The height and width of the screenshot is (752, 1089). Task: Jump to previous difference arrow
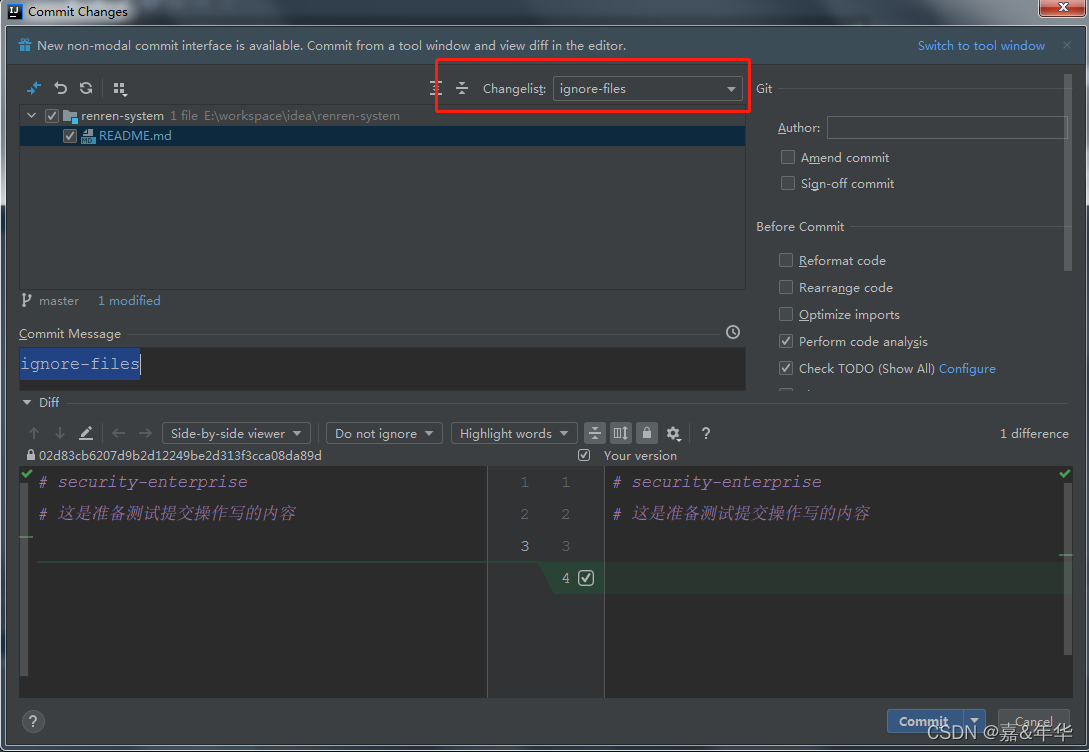(34, 433)
